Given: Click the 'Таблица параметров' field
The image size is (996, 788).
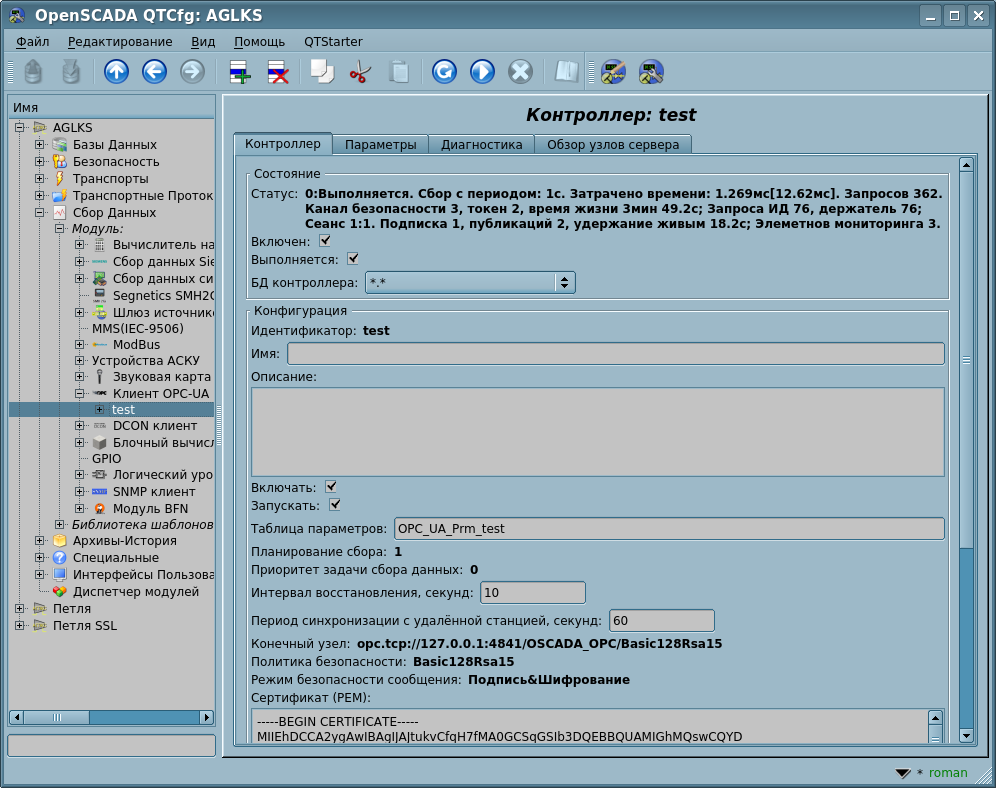Looking at the screenshot, I should [670, 529].
